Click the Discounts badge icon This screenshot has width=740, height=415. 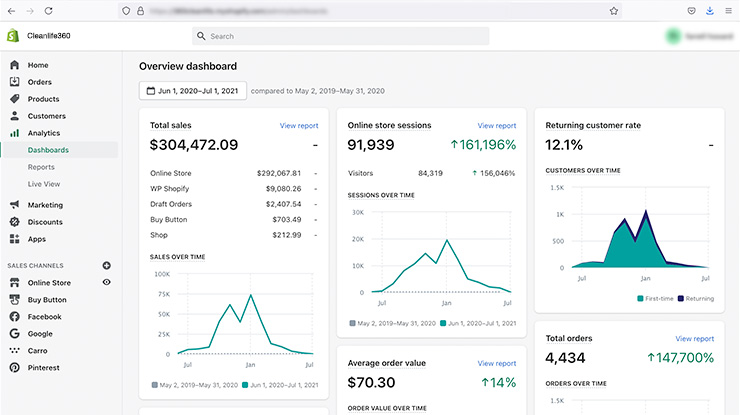click(x=14, y=222)
